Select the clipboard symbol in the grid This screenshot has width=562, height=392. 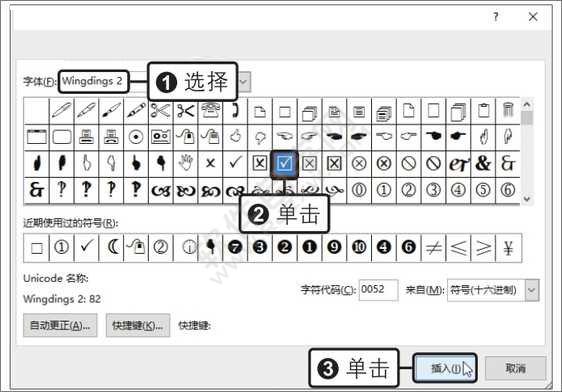(x=483, y=110)
